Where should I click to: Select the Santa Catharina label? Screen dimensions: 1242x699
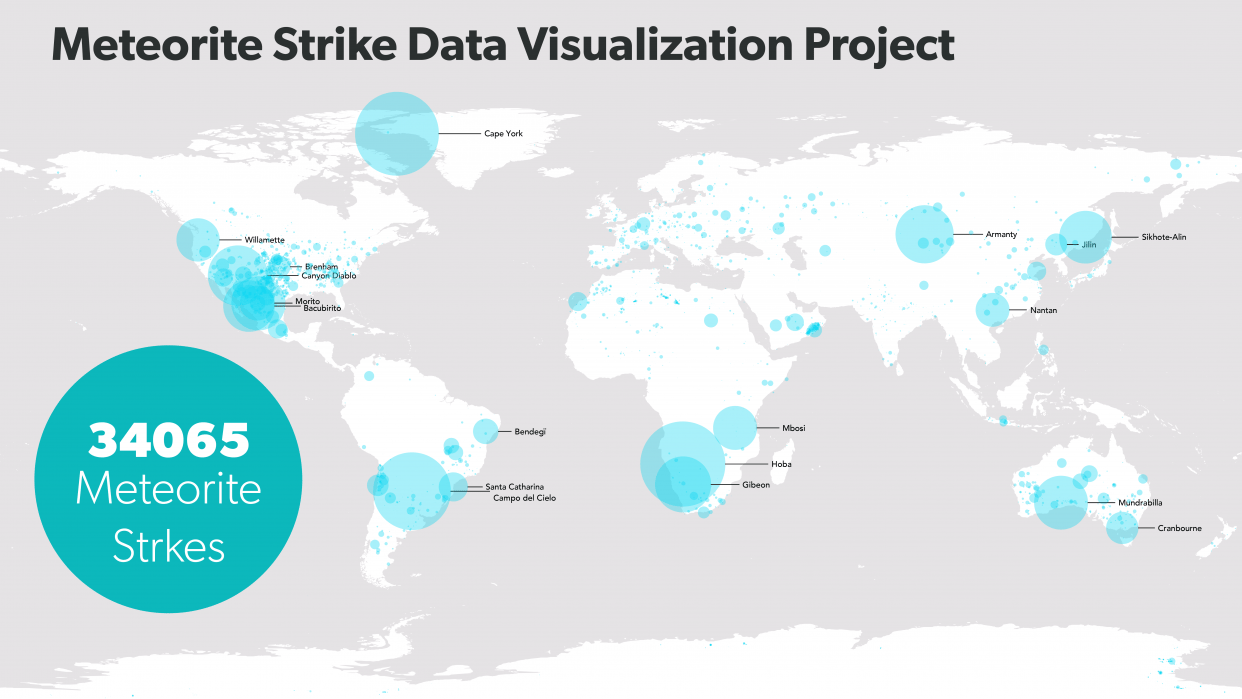click(516, 486)
